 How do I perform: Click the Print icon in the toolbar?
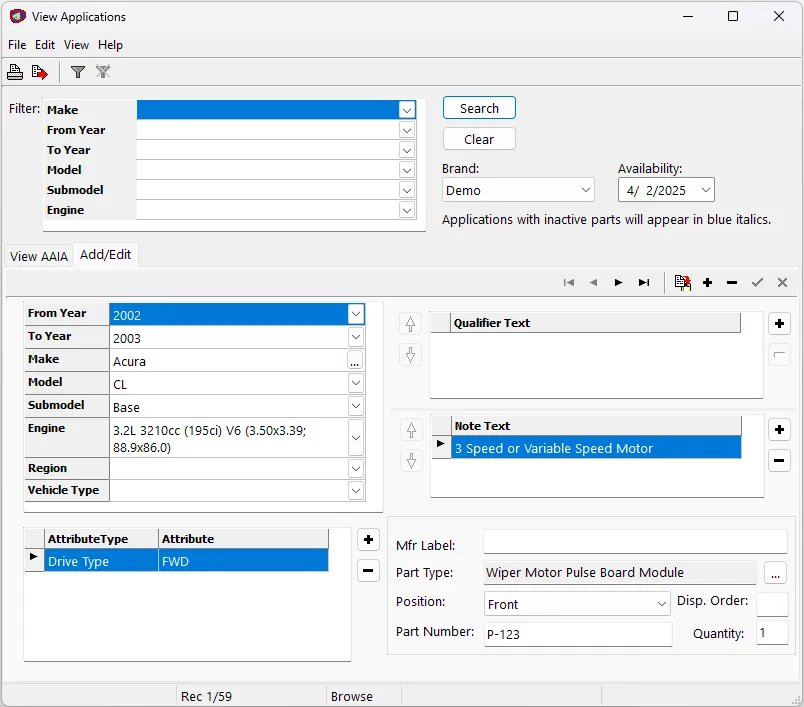pyautogui.click(x=15, y=72)
